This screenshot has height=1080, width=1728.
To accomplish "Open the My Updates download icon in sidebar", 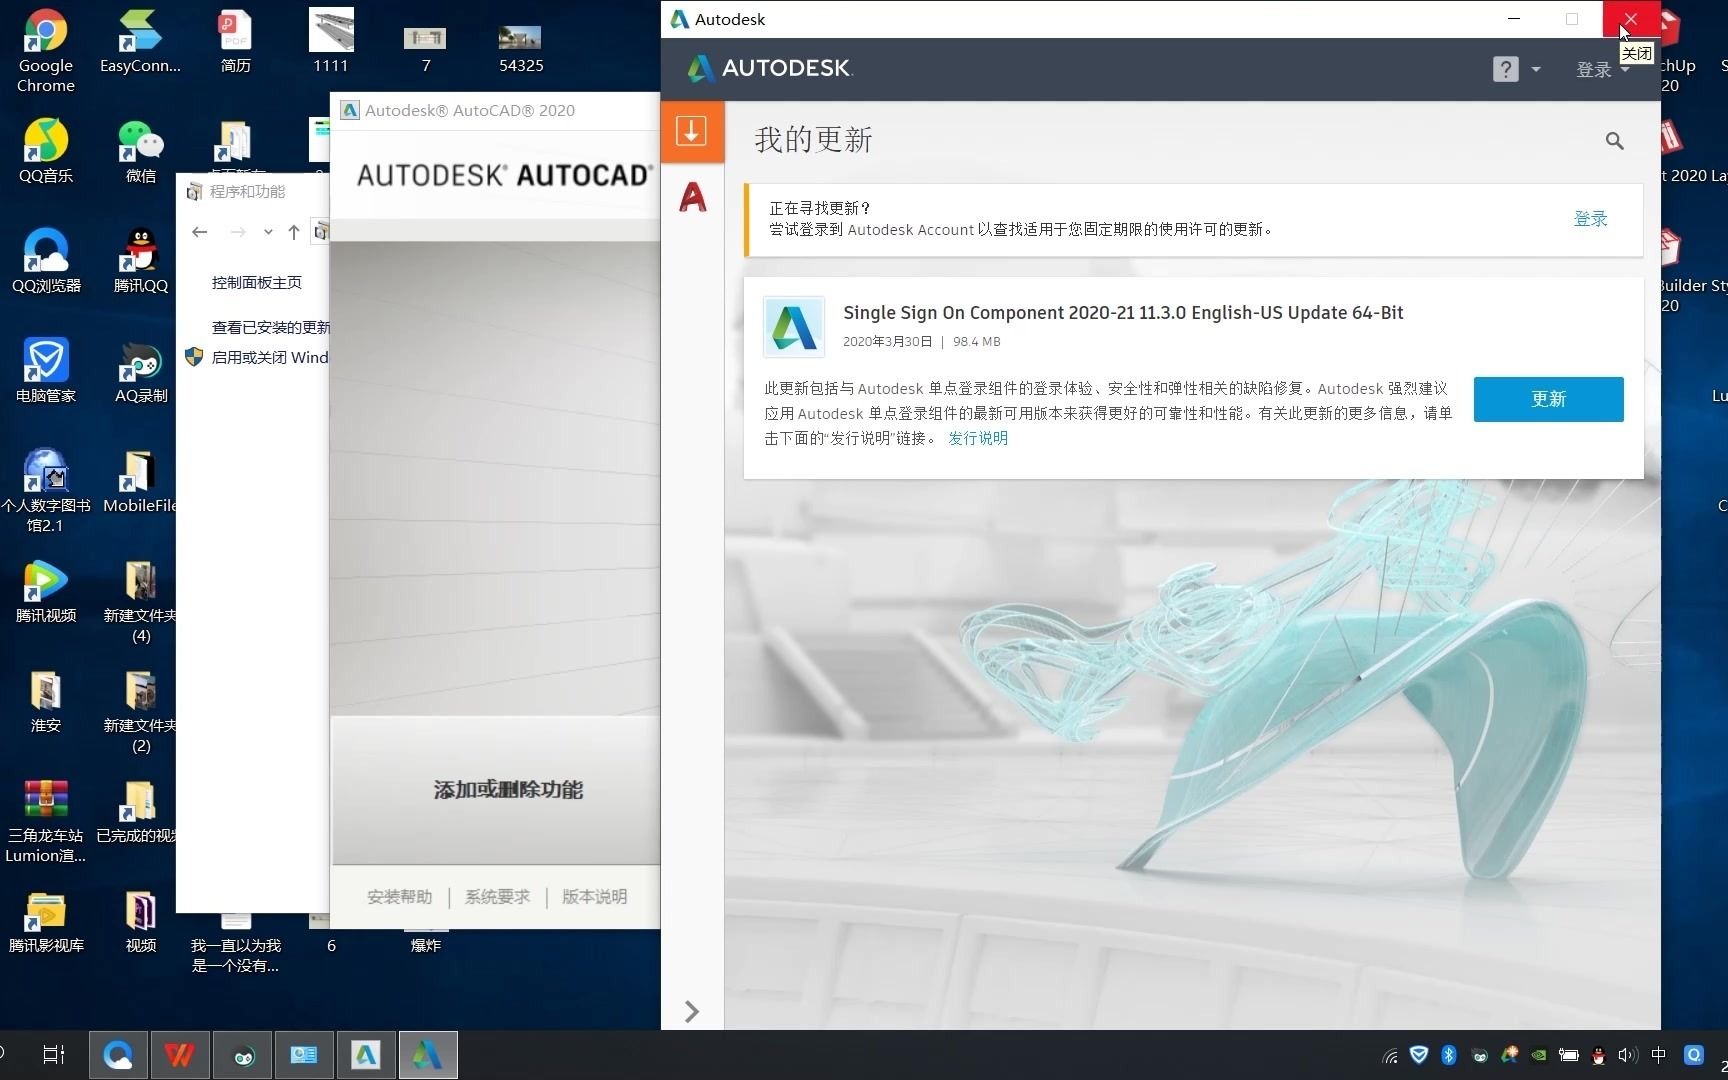I will (x=692, y=131).
